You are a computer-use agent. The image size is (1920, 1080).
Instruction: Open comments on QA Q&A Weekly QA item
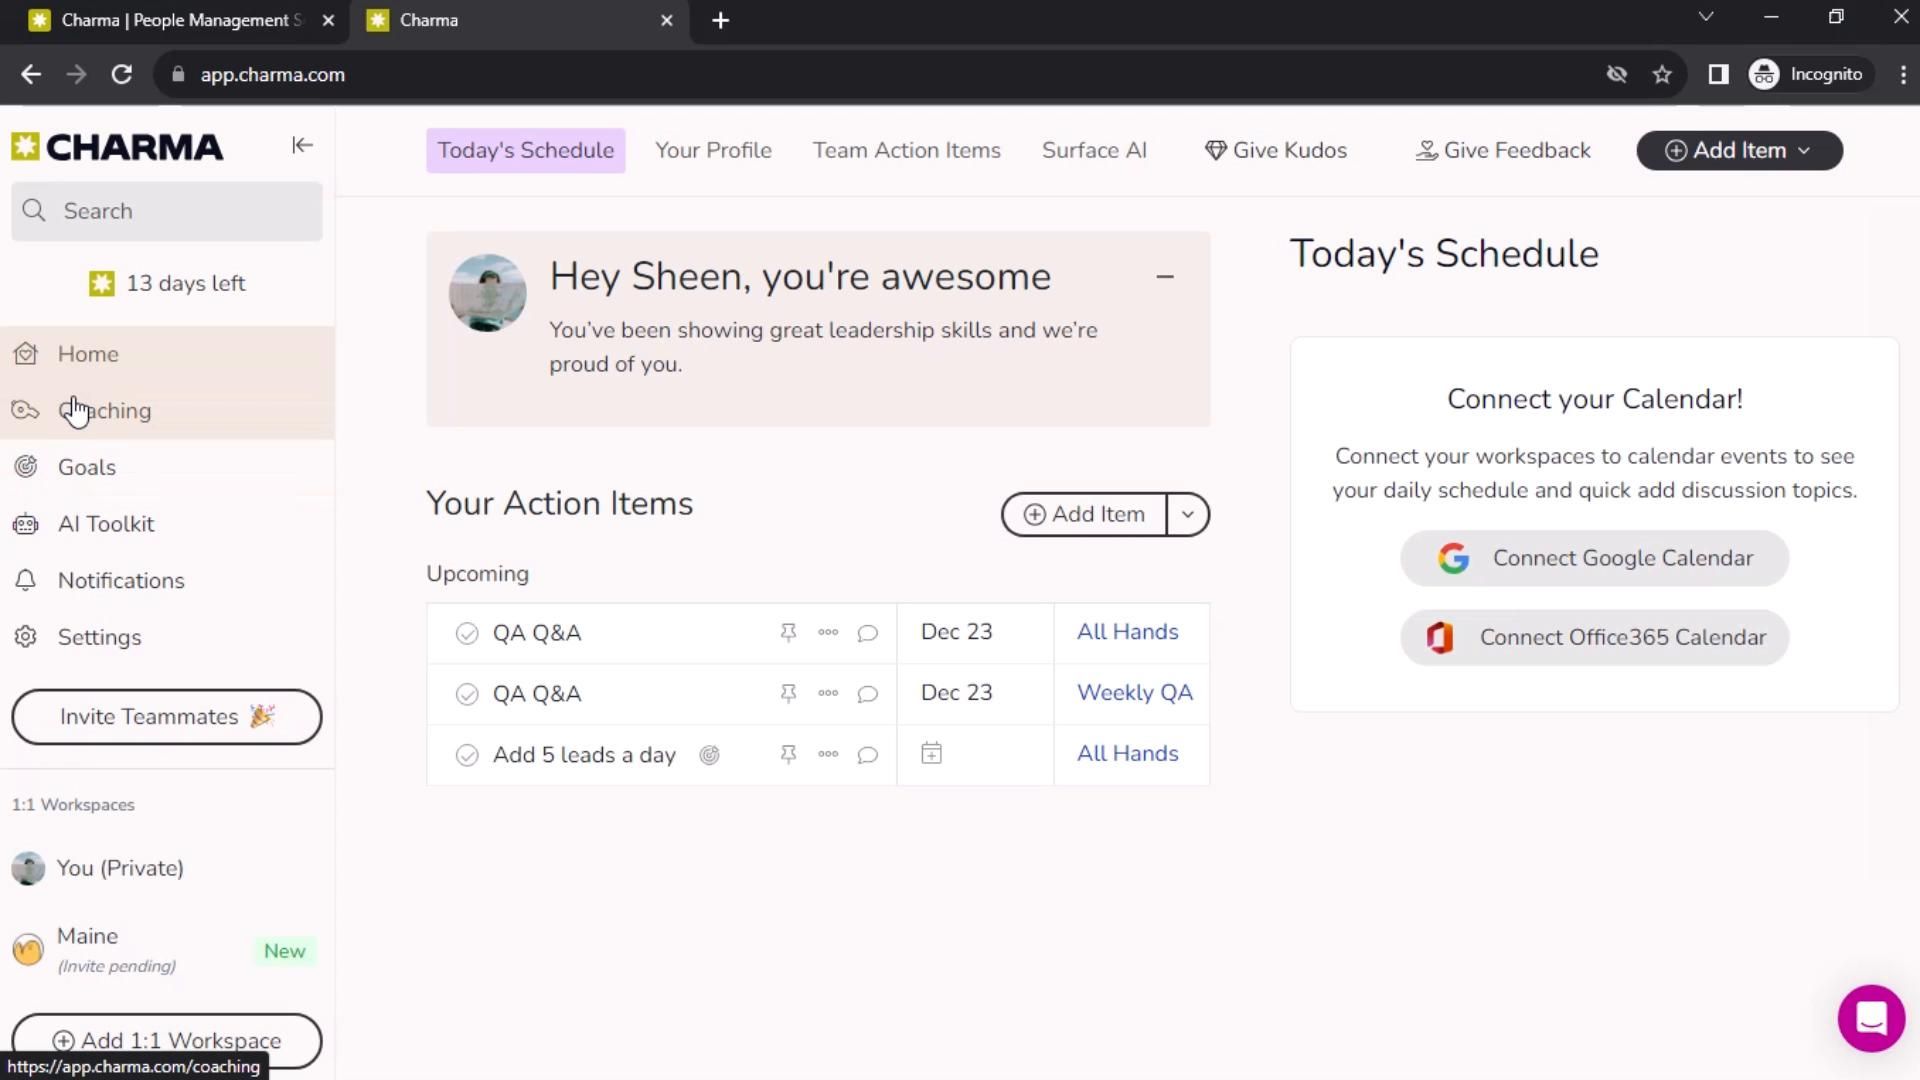coord(868,695)
